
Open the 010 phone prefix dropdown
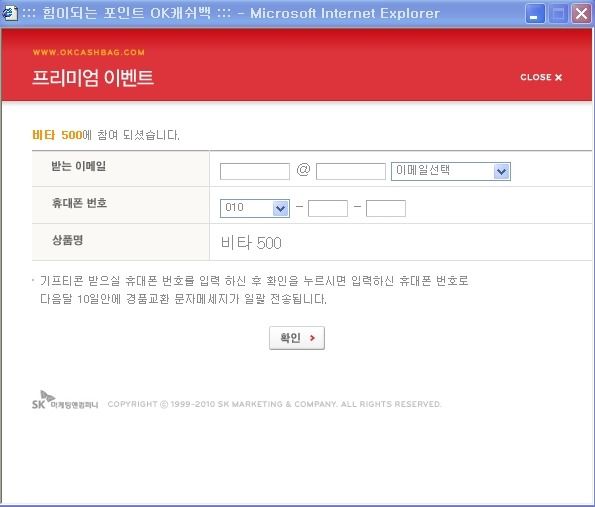click(x=255, y=208)
